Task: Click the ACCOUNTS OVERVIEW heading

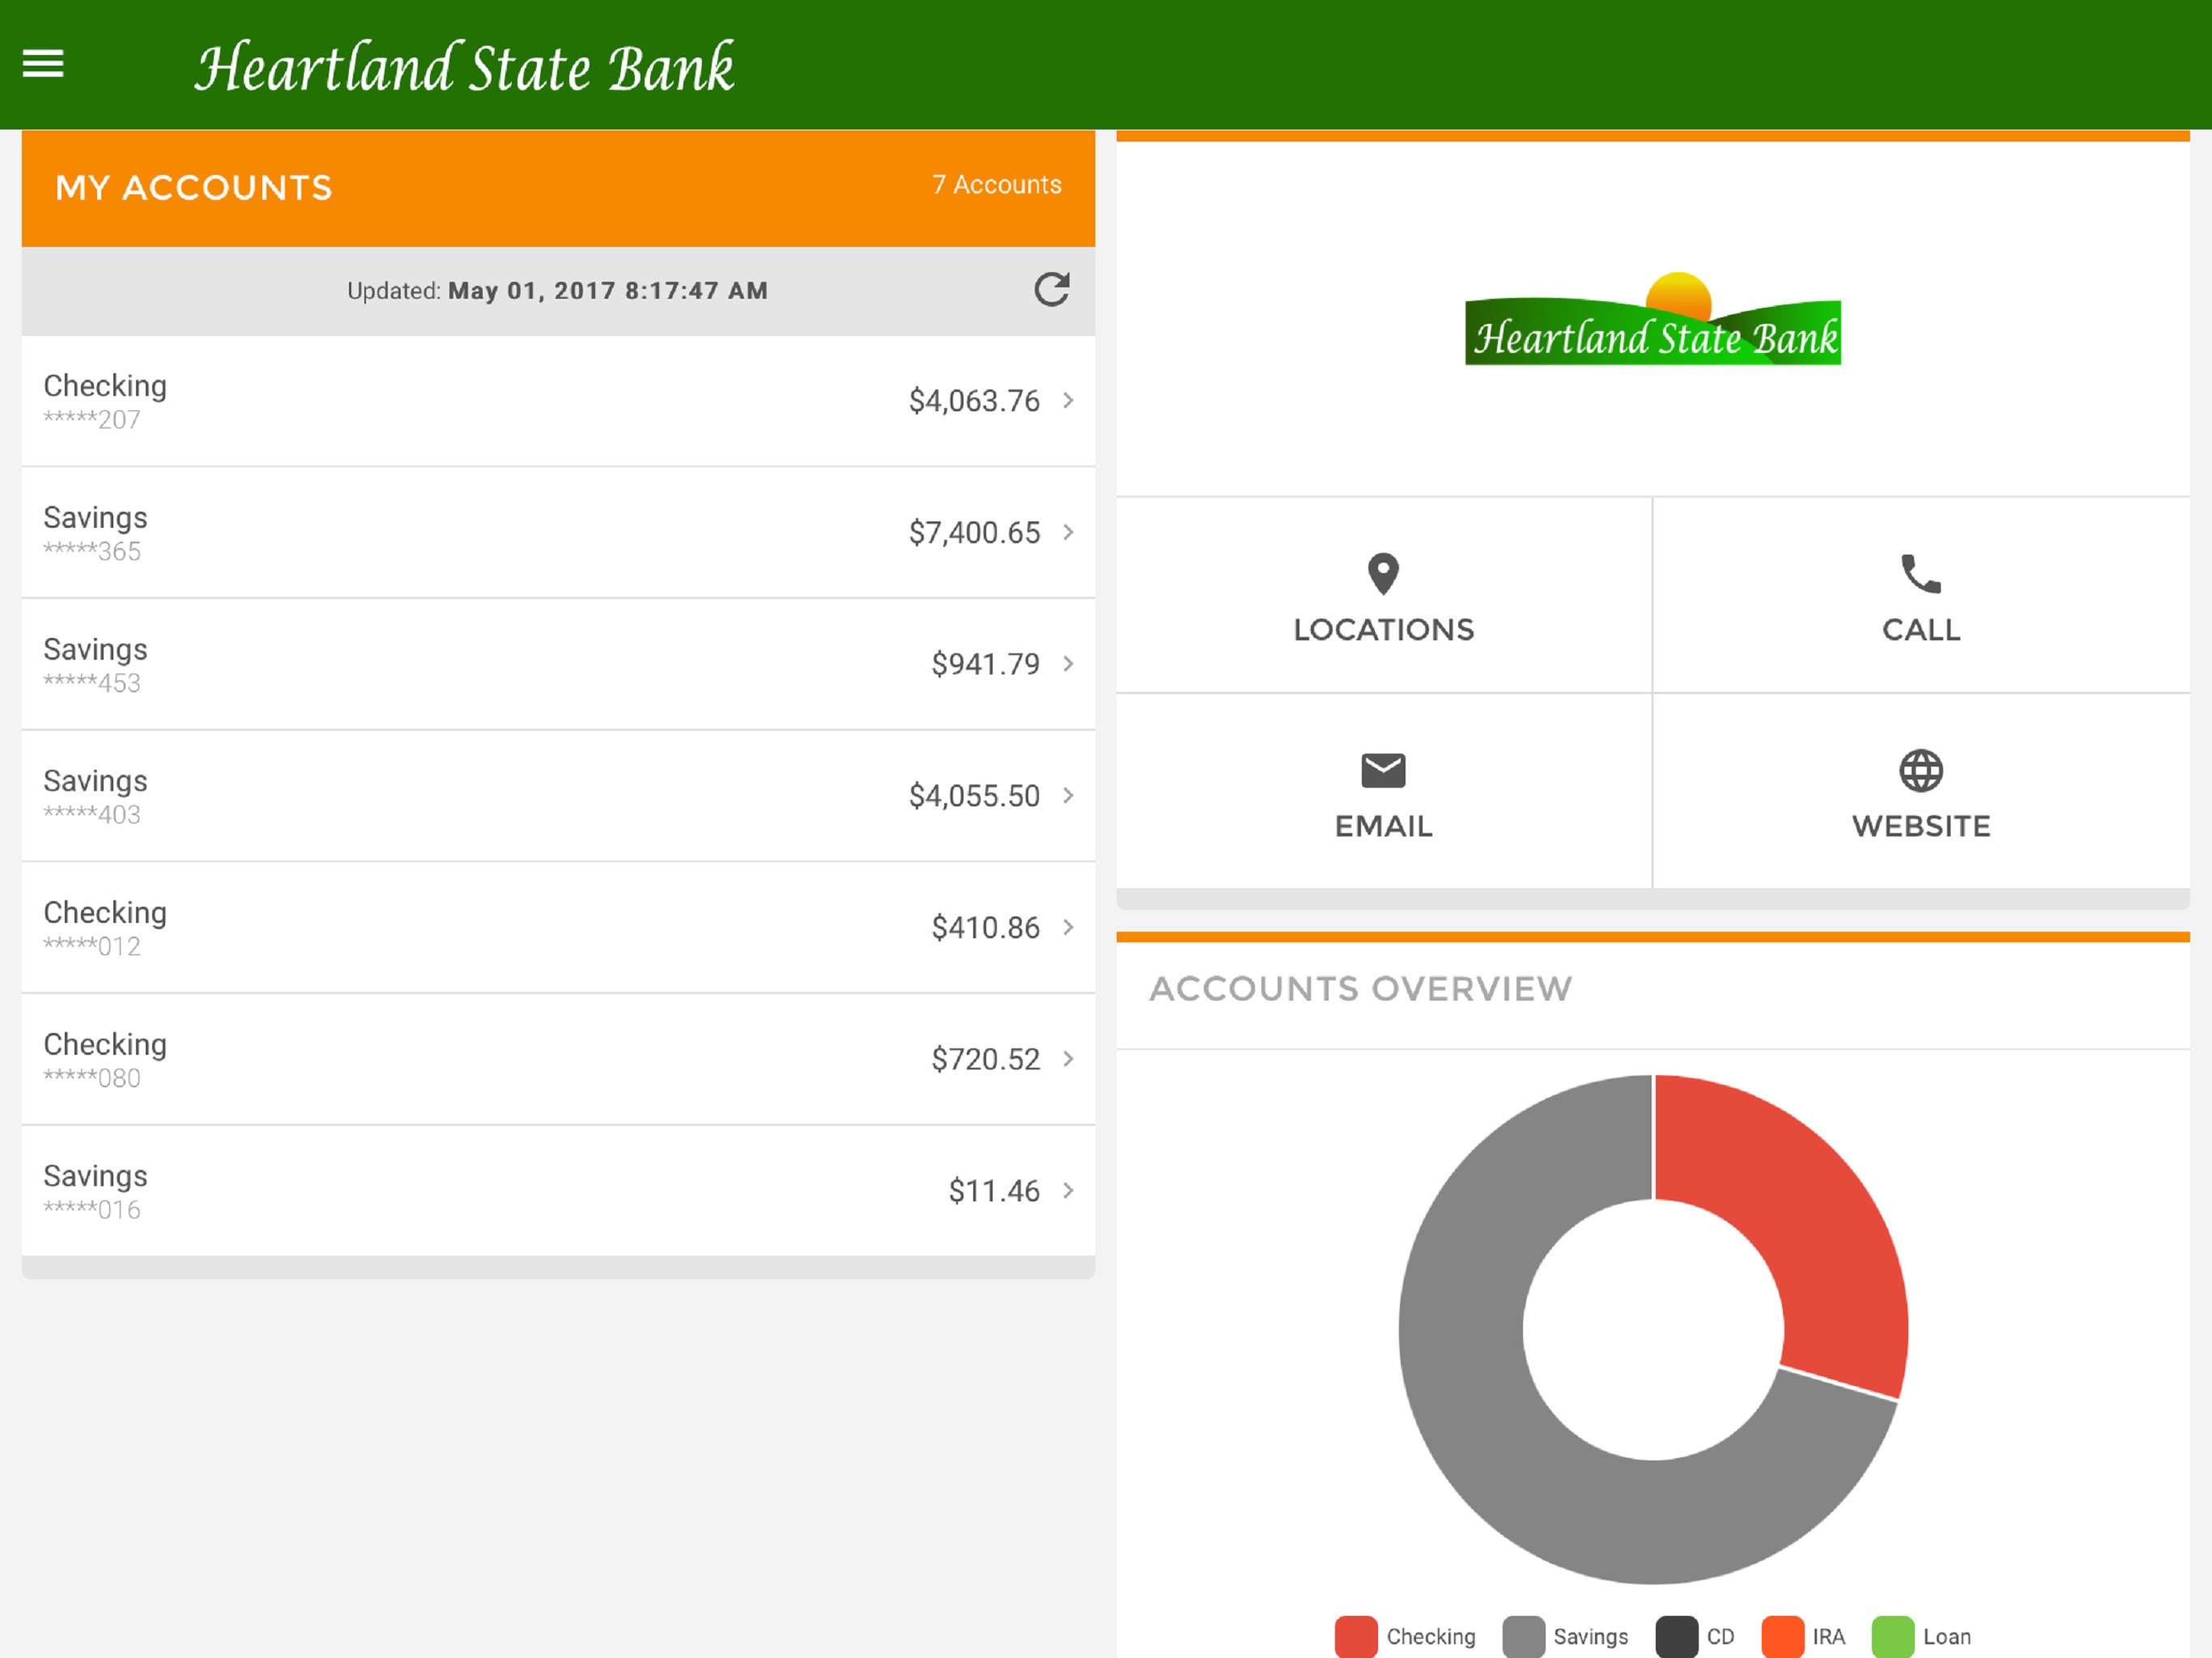Action: (1360, 989)
